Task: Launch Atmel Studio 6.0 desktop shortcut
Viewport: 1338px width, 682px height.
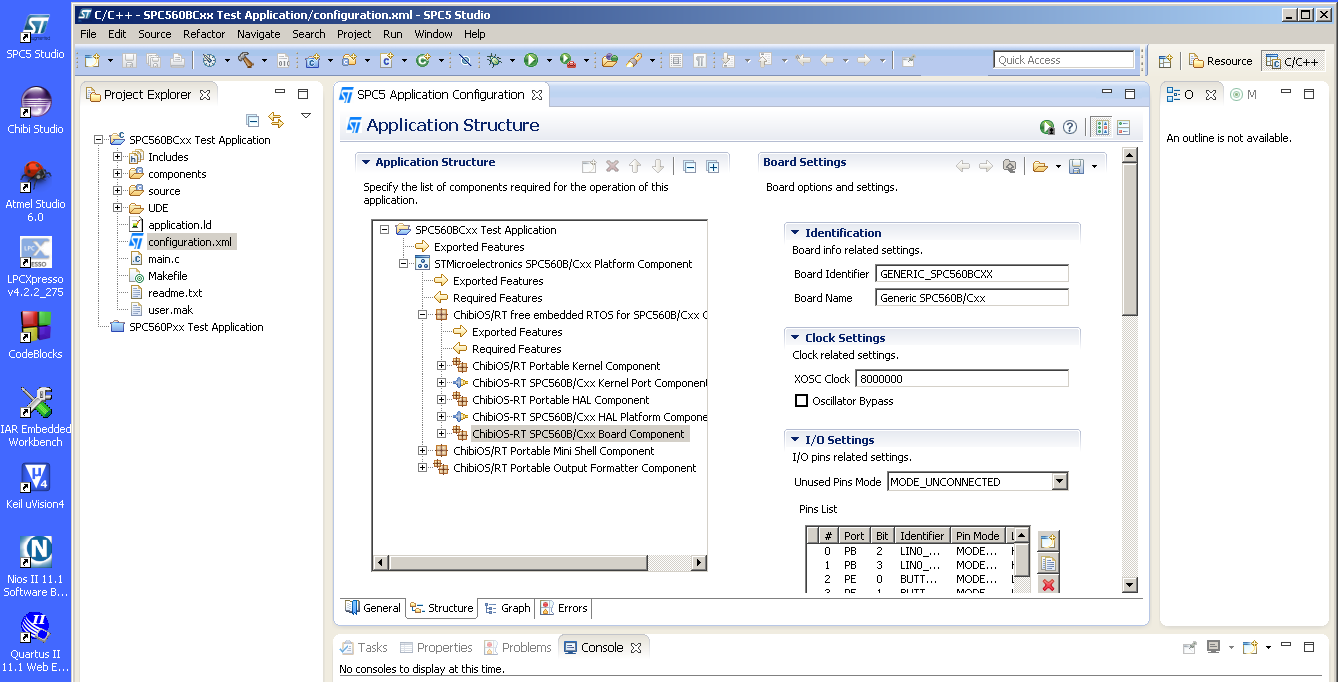Action: click(x=35, y=192)
